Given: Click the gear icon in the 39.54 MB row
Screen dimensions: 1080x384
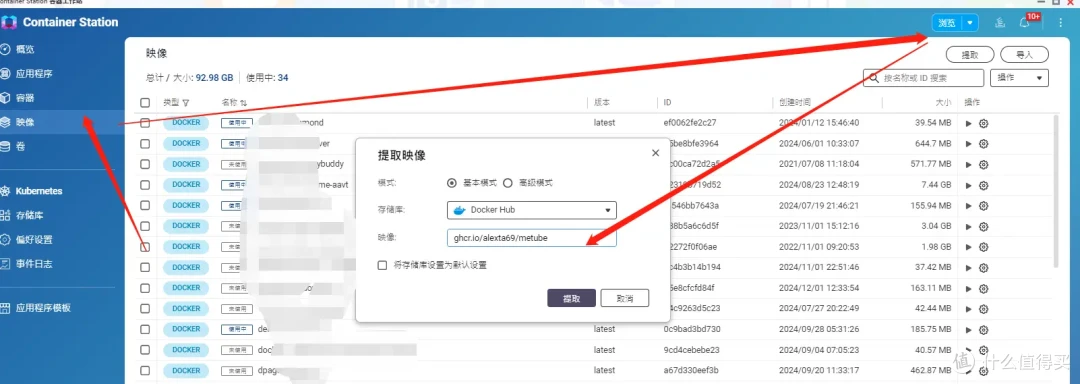Looking at the screenshot, I should coord(984,123).
